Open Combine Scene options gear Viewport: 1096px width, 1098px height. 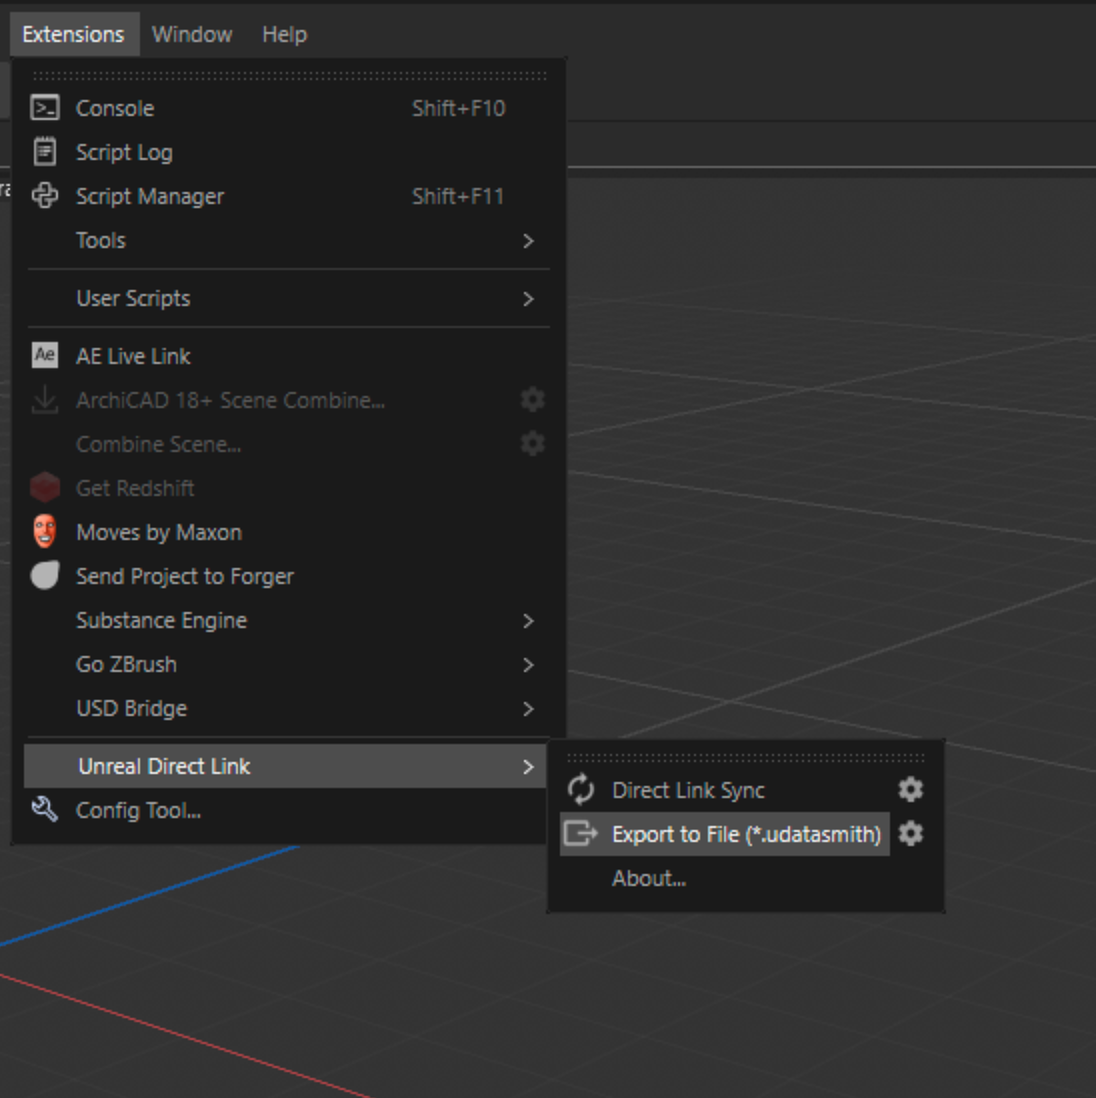pyautogui.click(x=533, y=444)
